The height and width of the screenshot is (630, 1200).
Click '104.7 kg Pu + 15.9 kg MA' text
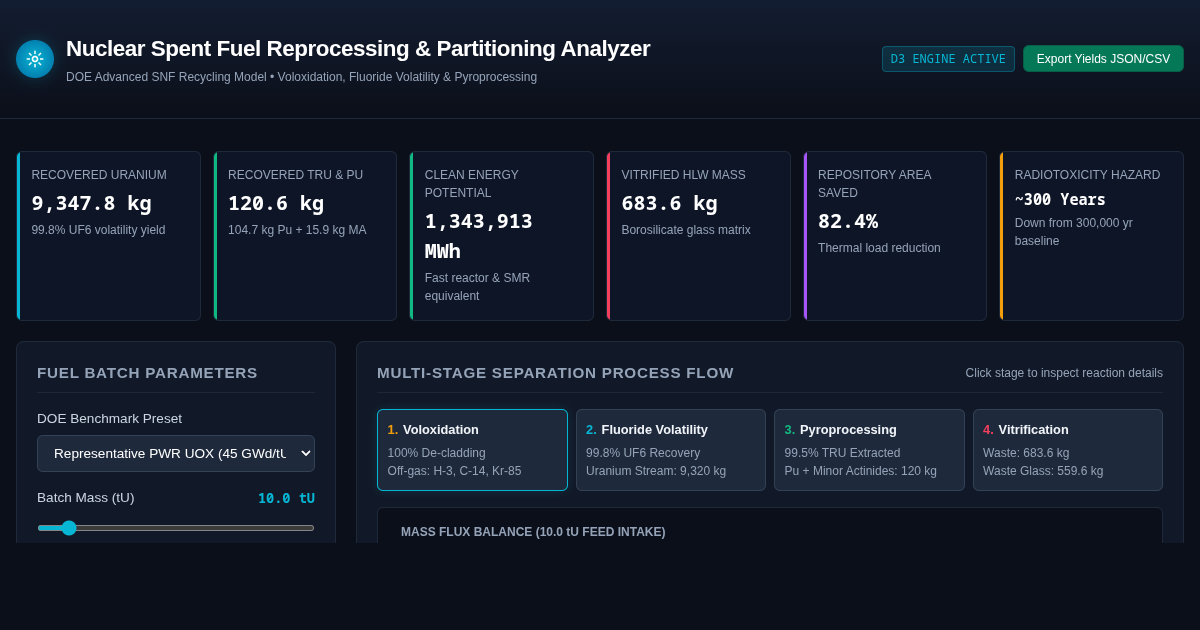click(x=297, y=230)
